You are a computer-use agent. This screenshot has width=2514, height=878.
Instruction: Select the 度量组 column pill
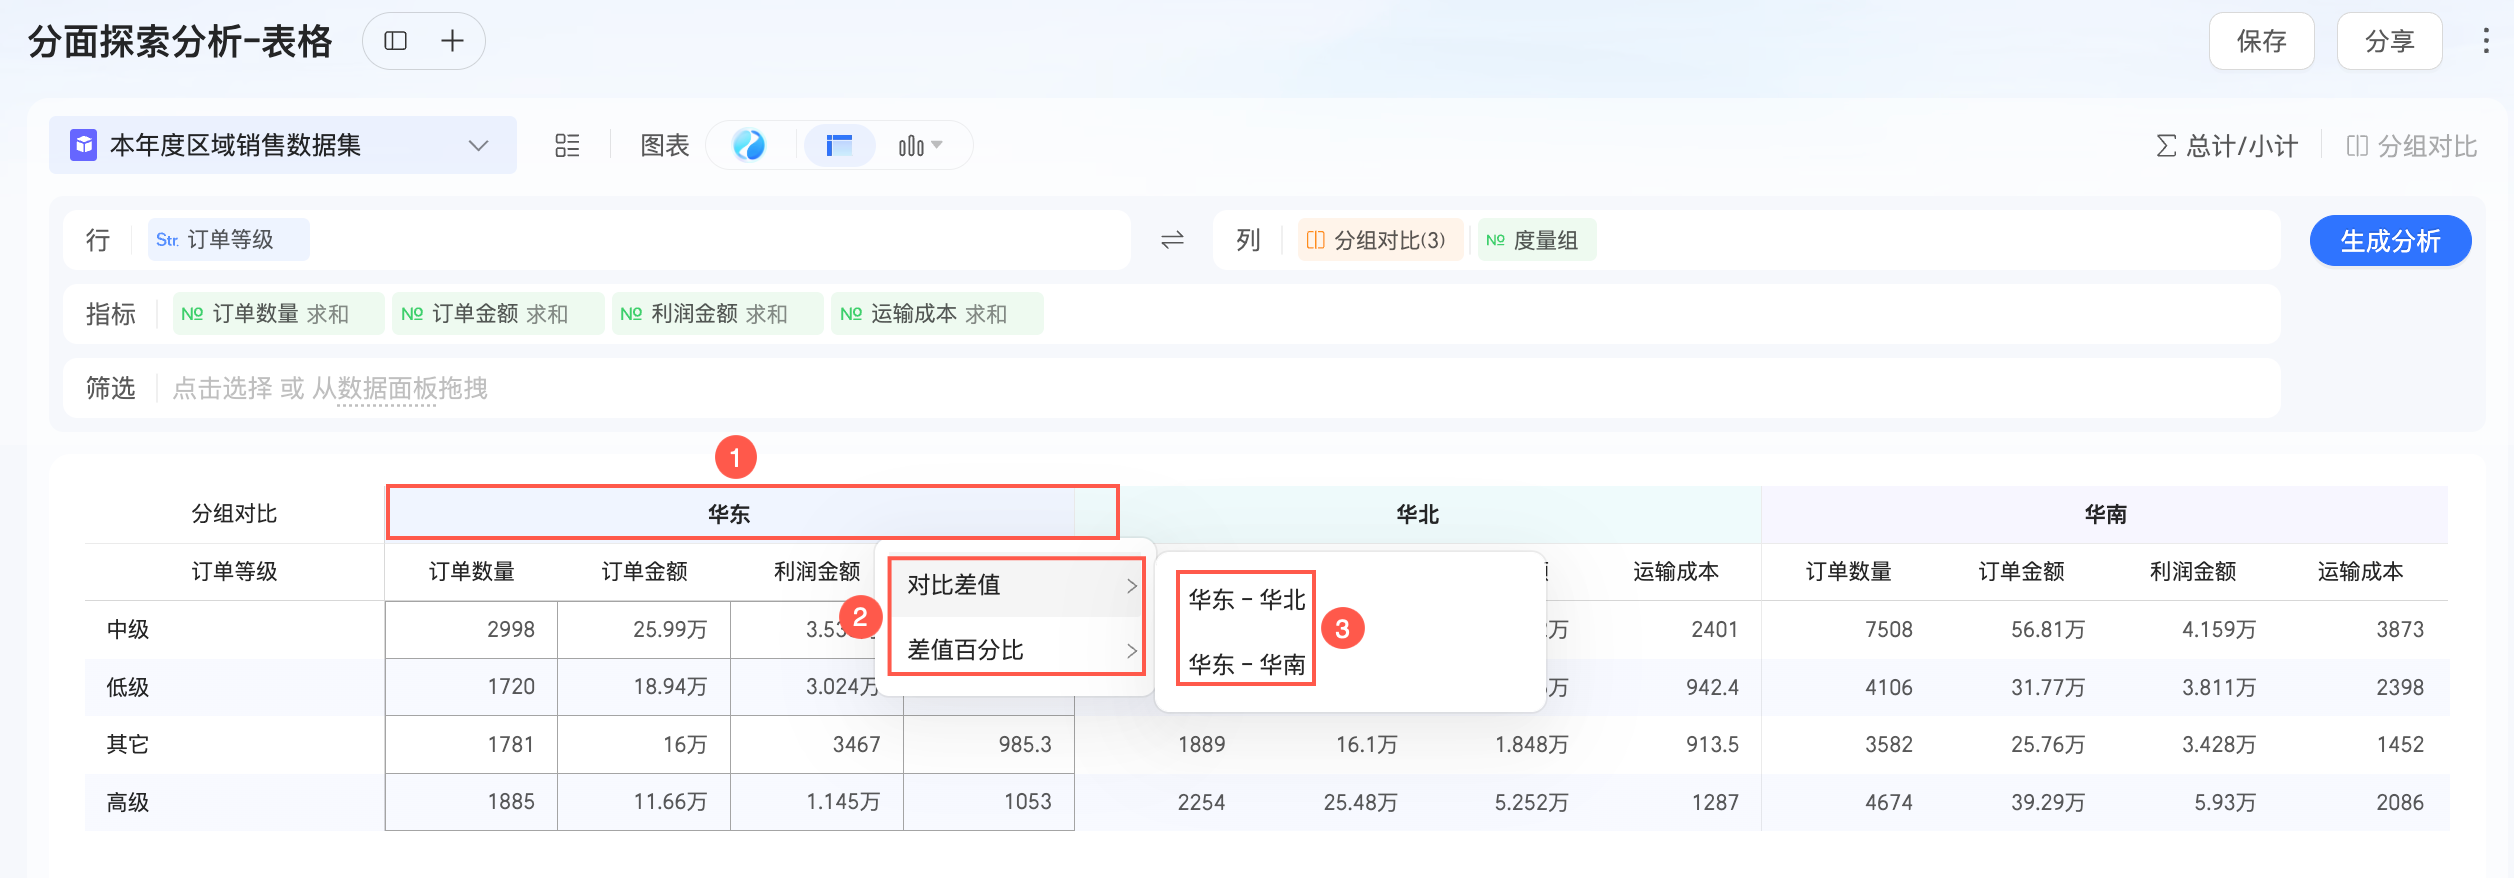tap(1536, 240)
